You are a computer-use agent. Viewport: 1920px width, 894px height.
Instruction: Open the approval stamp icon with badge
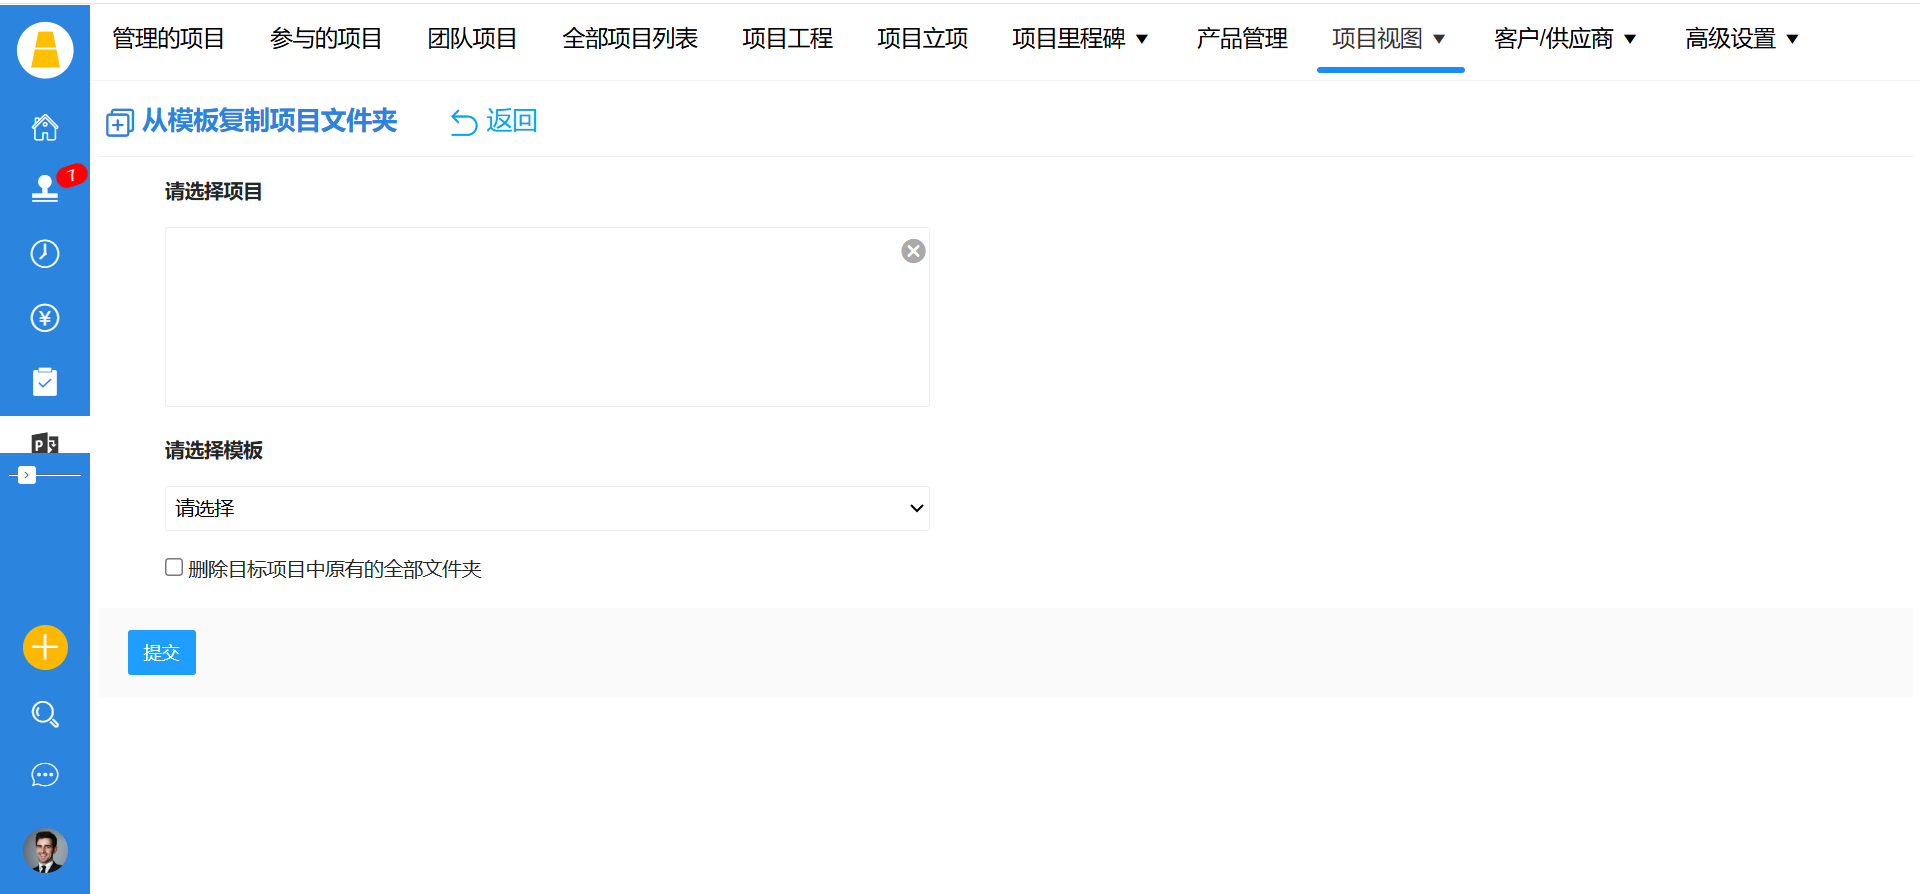(x=45, y=189)
